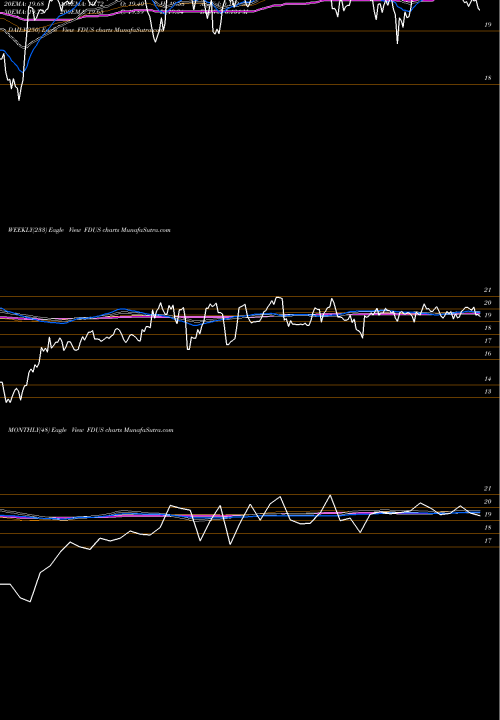Select the 20 axis label on monthly chart
500x720 pixels.
[x=488, y=501]
